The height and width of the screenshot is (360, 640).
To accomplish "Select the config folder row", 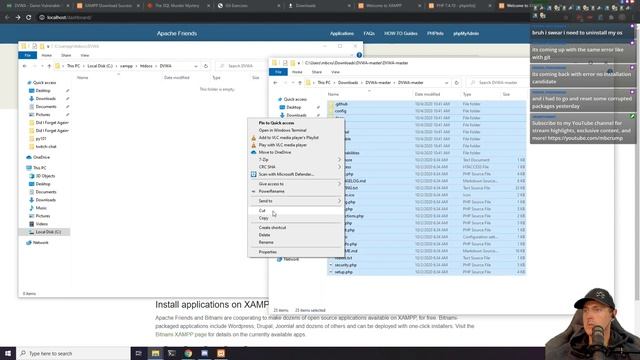I will click(427, 111).
